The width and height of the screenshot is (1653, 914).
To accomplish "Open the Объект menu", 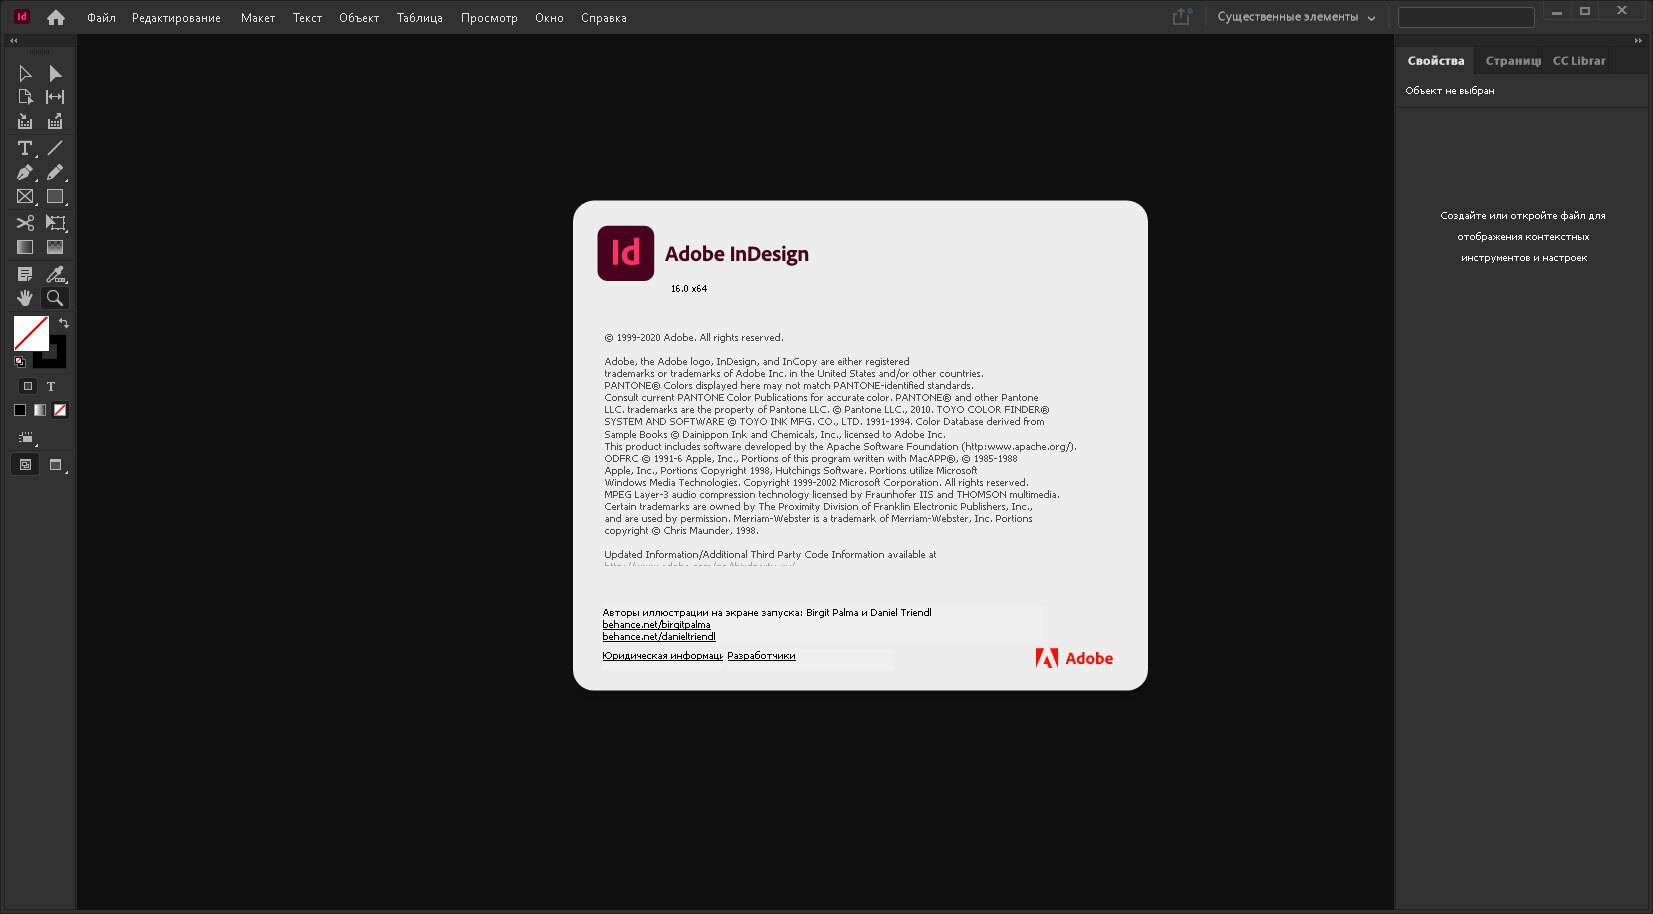I will (359, 18).
